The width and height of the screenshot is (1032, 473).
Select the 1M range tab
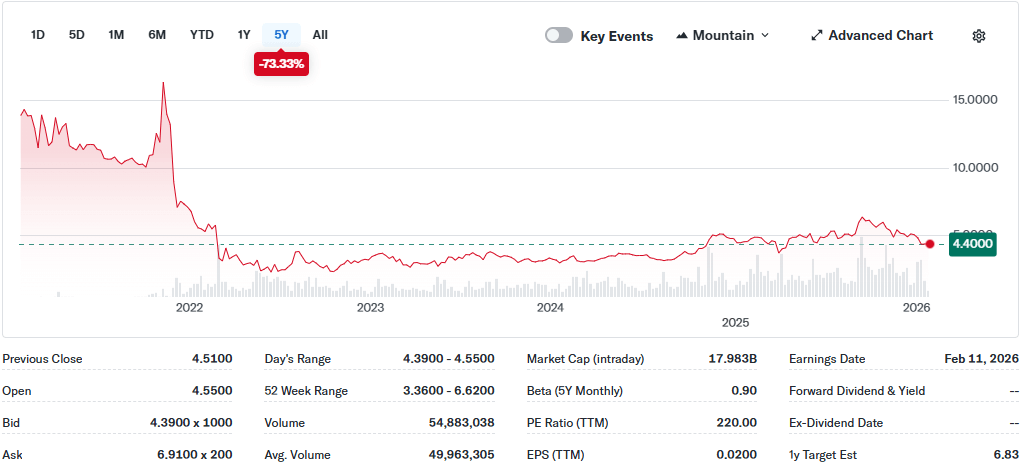click(116, 35)
